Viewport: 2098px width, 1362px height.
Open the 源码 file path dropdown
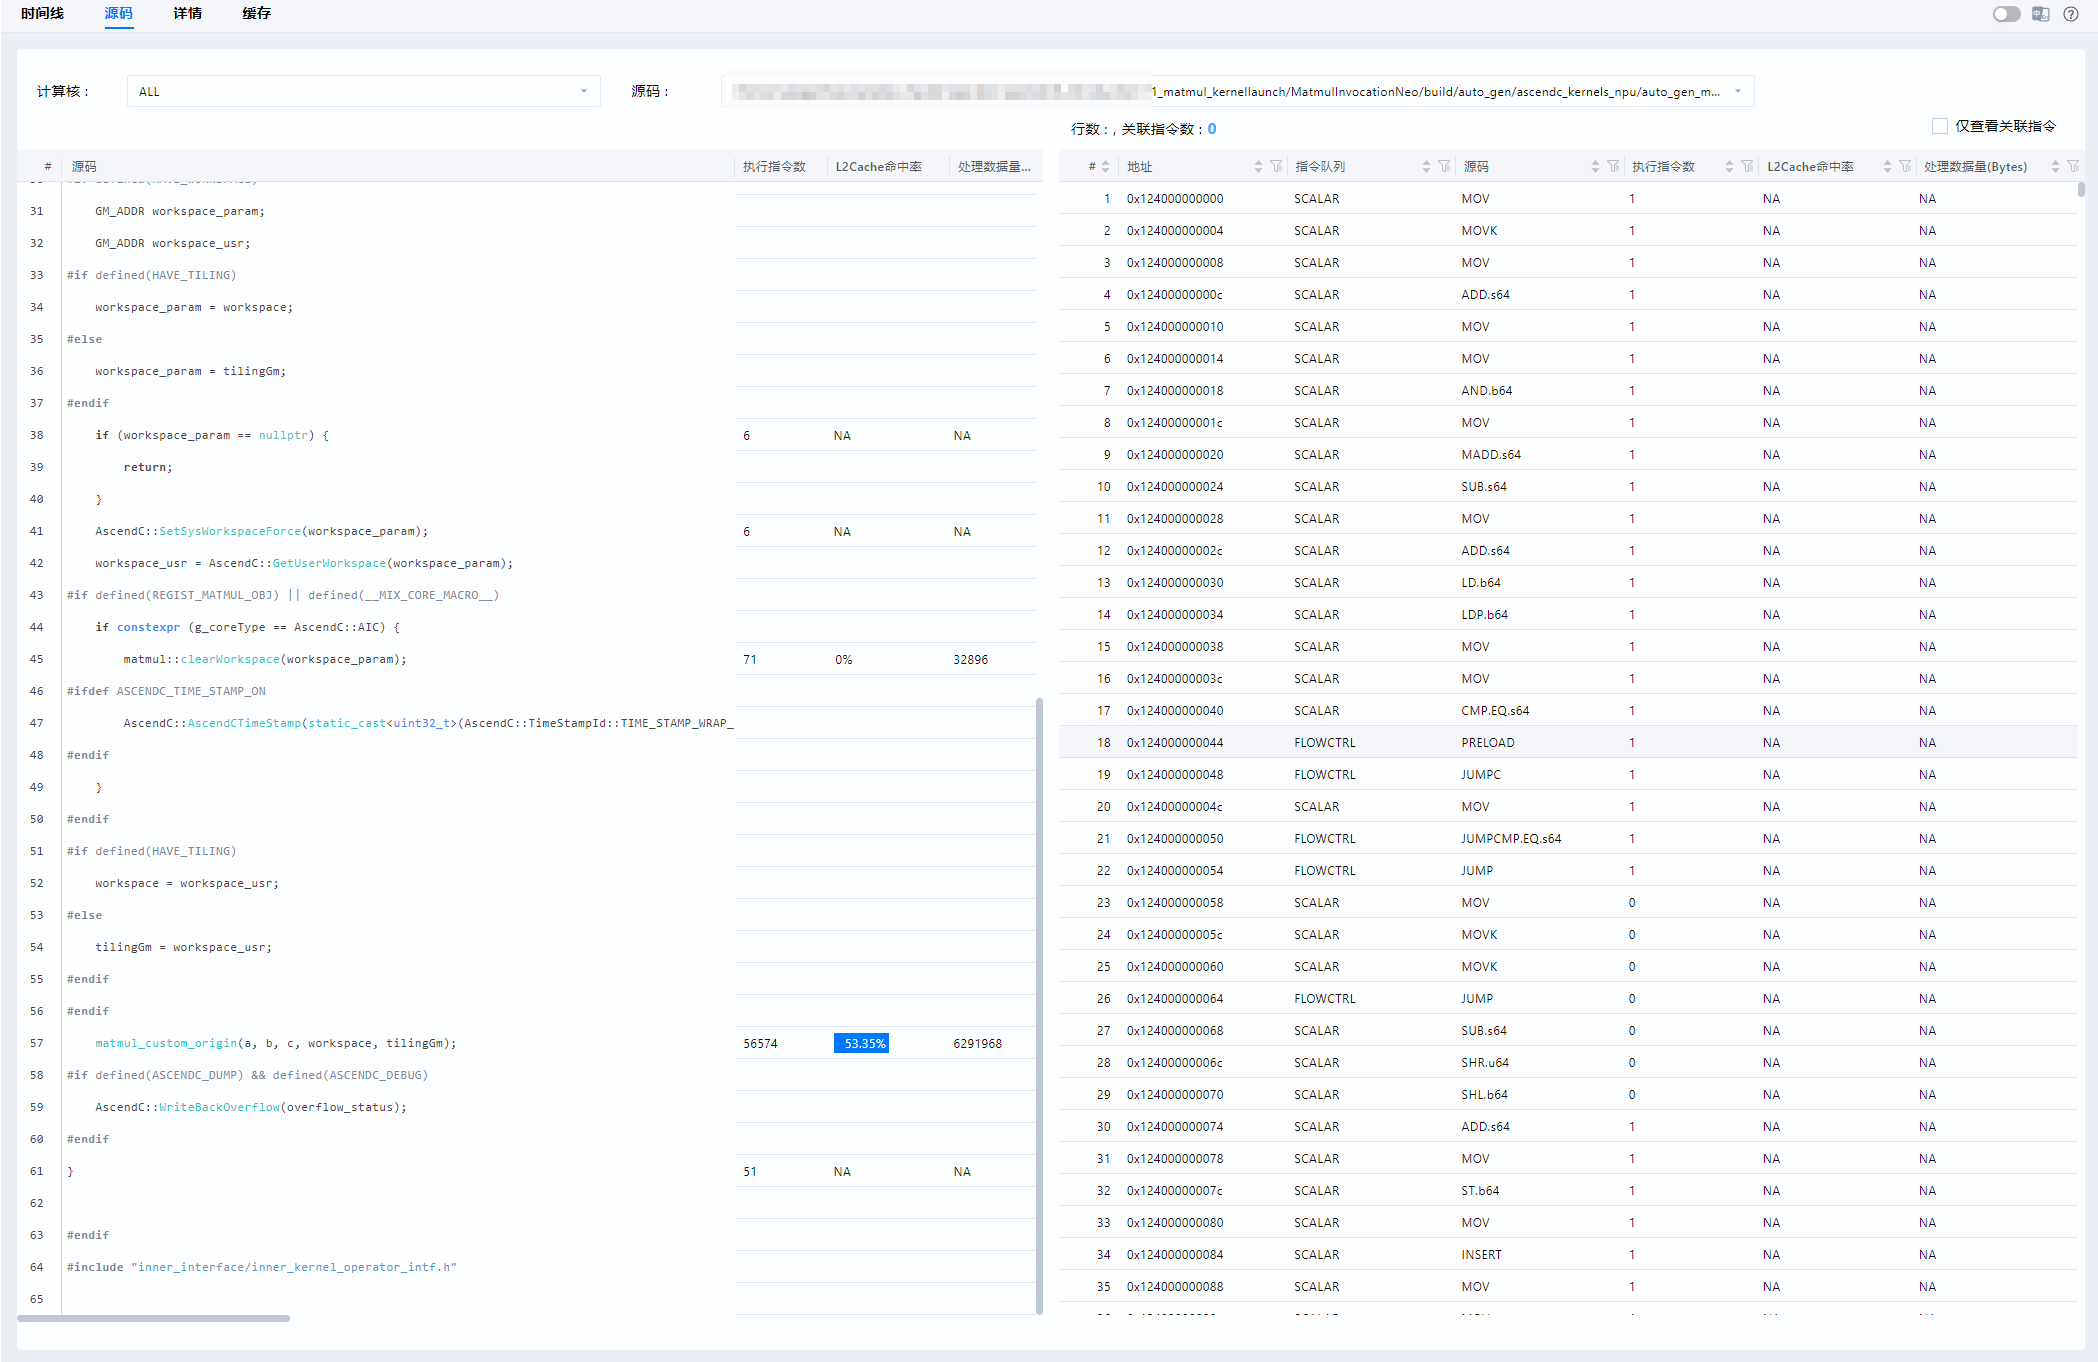[x=1237, y=91]
